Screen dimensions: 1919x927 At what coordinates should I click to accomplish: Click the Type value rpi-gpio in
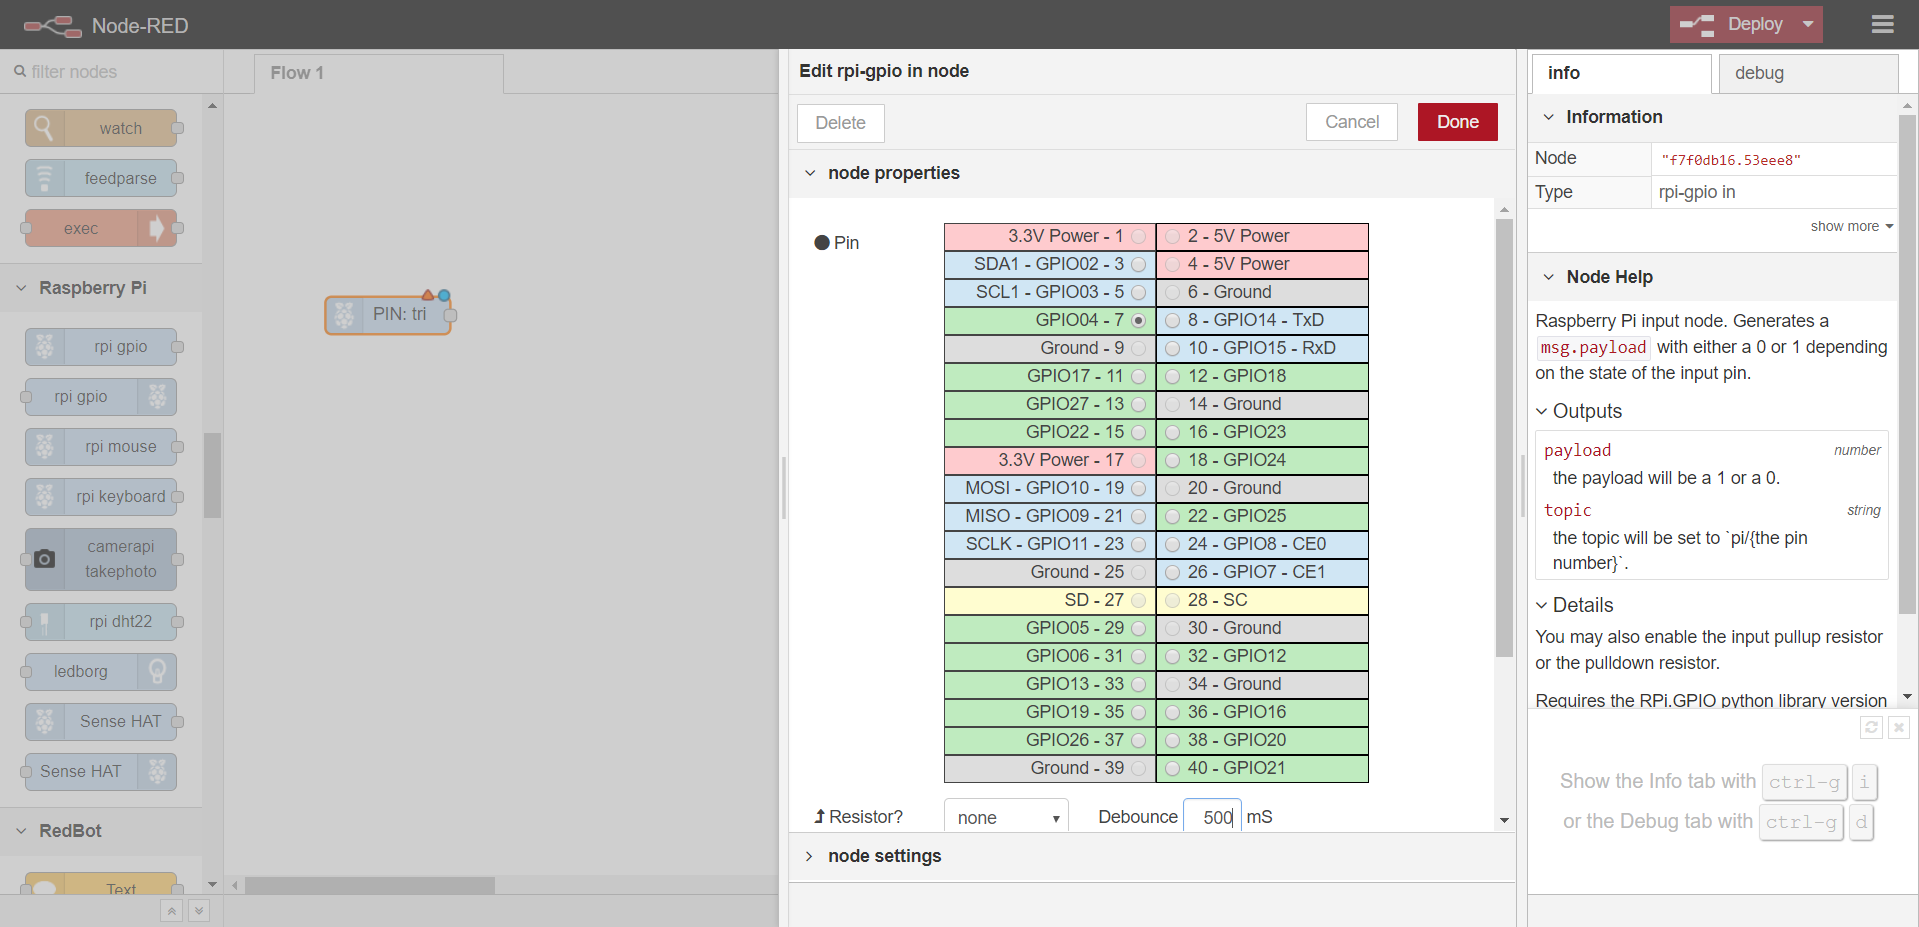[1696, 192]
